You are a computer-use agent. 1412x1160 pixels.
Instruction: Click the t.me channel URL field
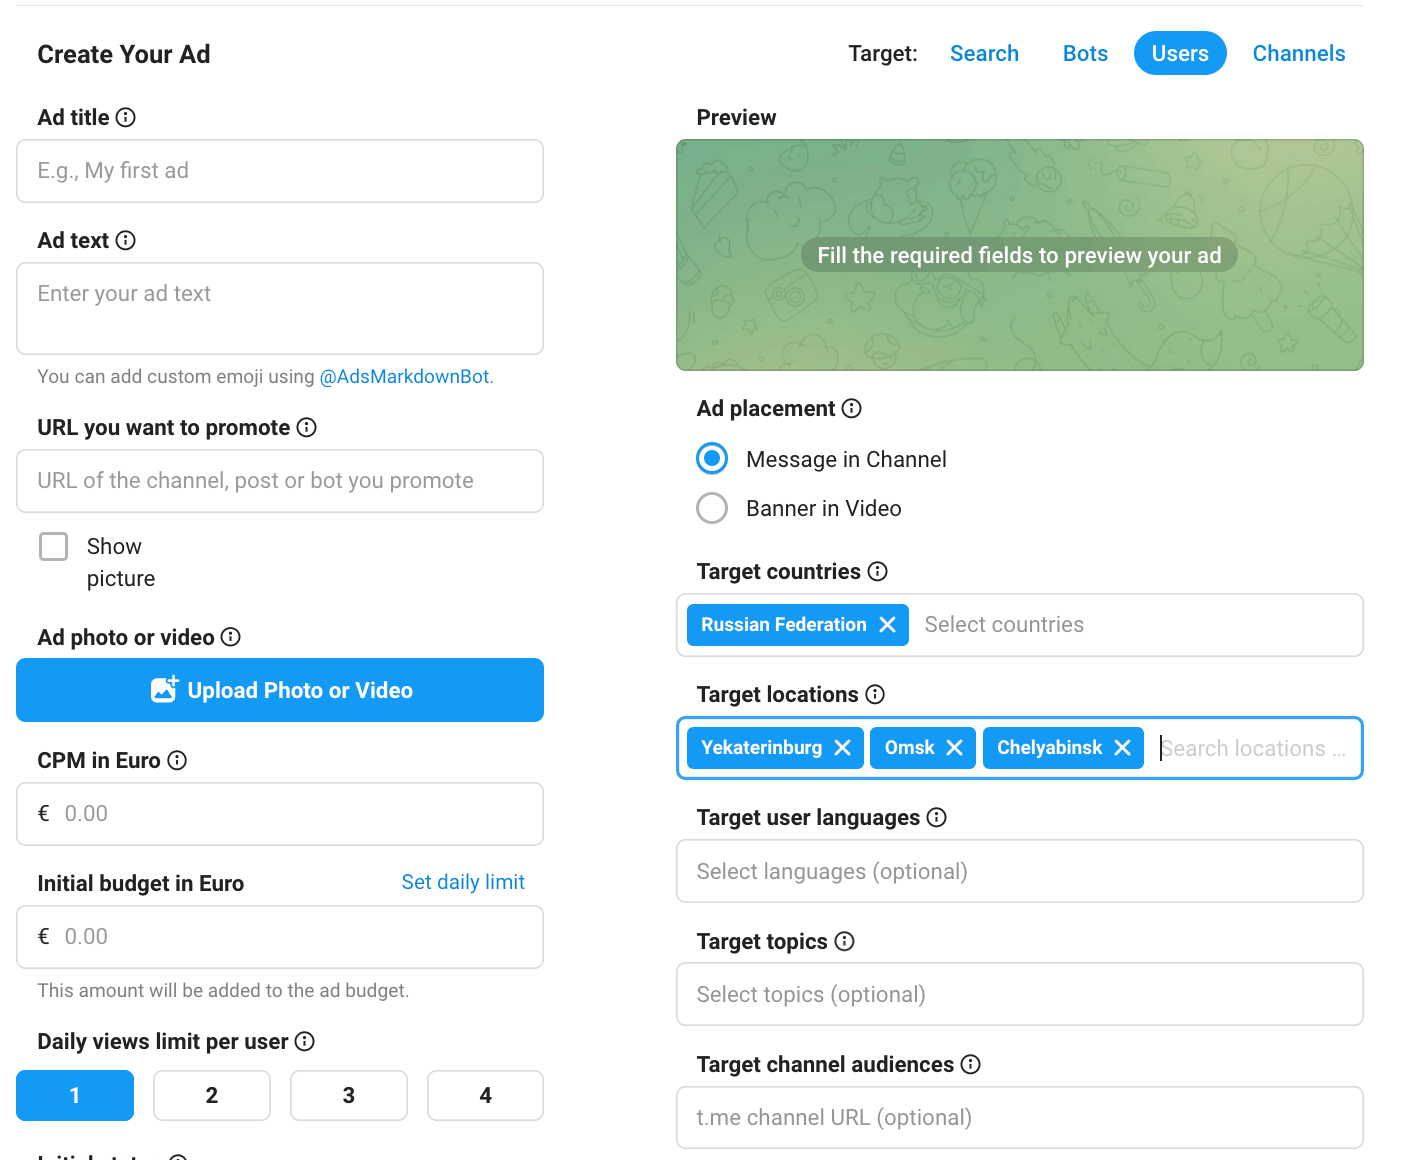pos(1020,1118)
